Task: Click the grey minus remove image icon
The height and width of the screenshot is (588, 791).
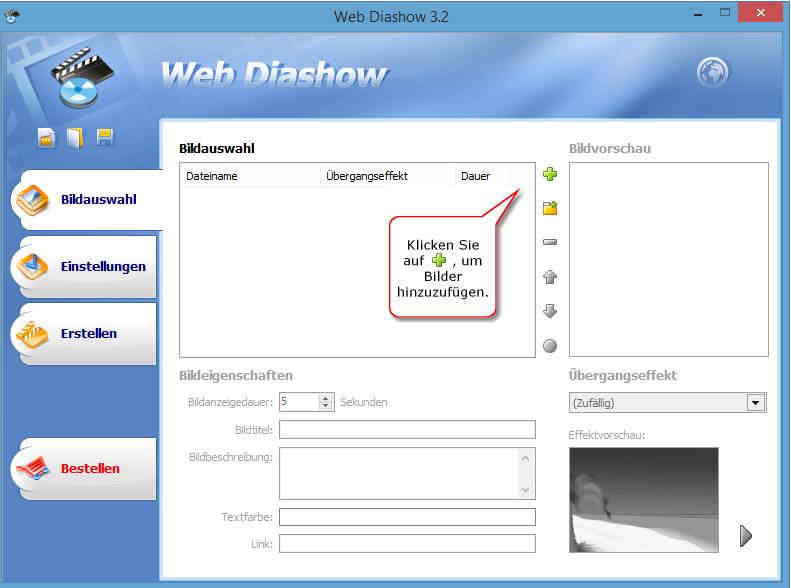Action: pos(549,242)
